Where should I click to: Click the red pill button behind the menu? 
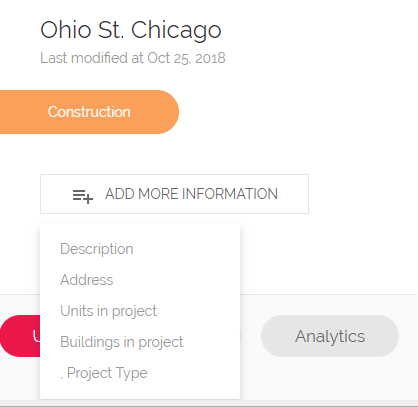[20, 336]
